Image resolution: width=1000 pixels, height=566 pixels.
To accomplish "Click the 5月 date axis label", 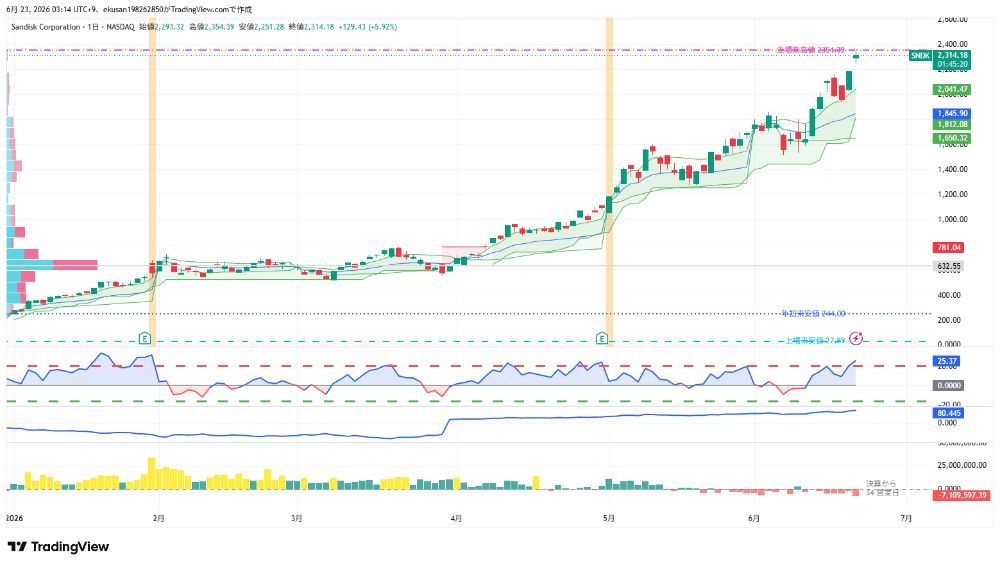I will pyautogui.click(x=609, y=518).
